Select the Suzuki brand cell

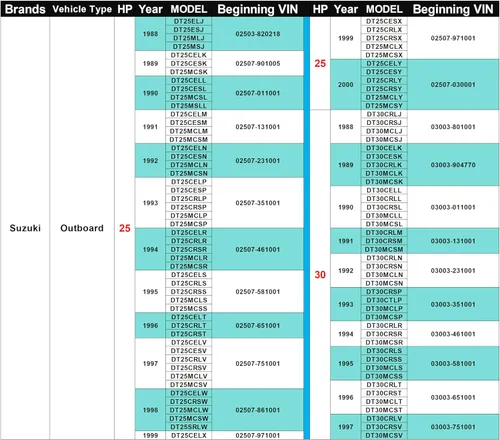click(25, 228)
